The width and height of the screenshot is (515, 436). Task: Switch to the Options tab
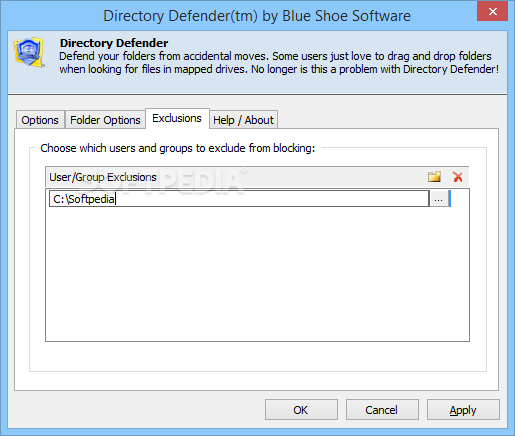40,120
